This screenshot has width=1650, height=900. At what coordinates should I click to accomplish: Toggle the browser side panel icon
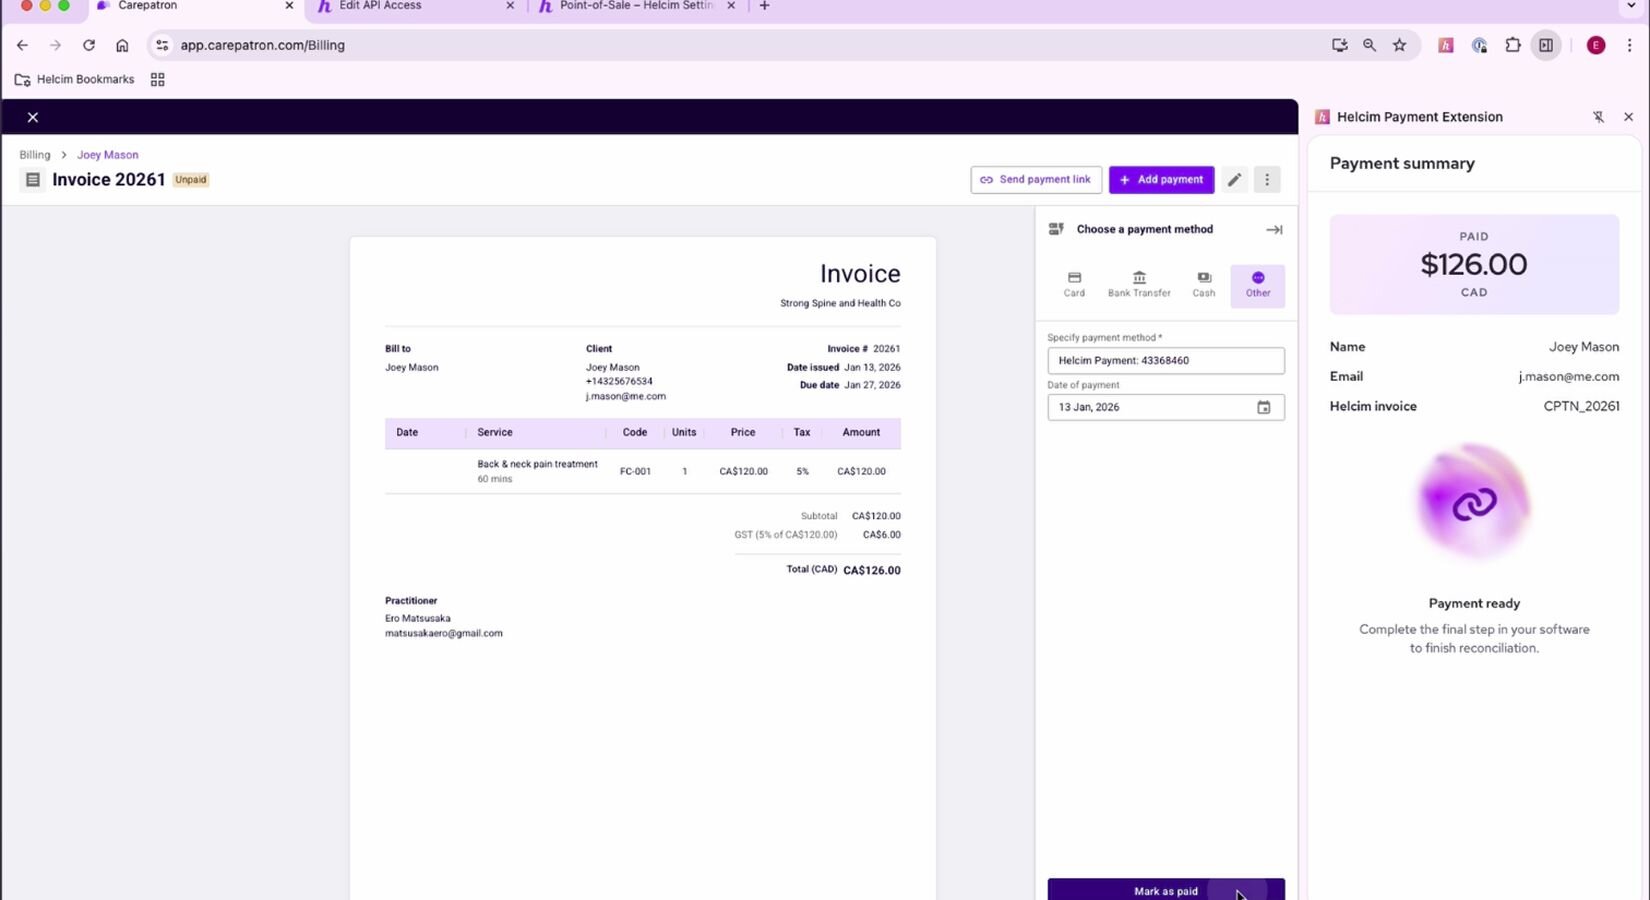(x=1546, y=45)
